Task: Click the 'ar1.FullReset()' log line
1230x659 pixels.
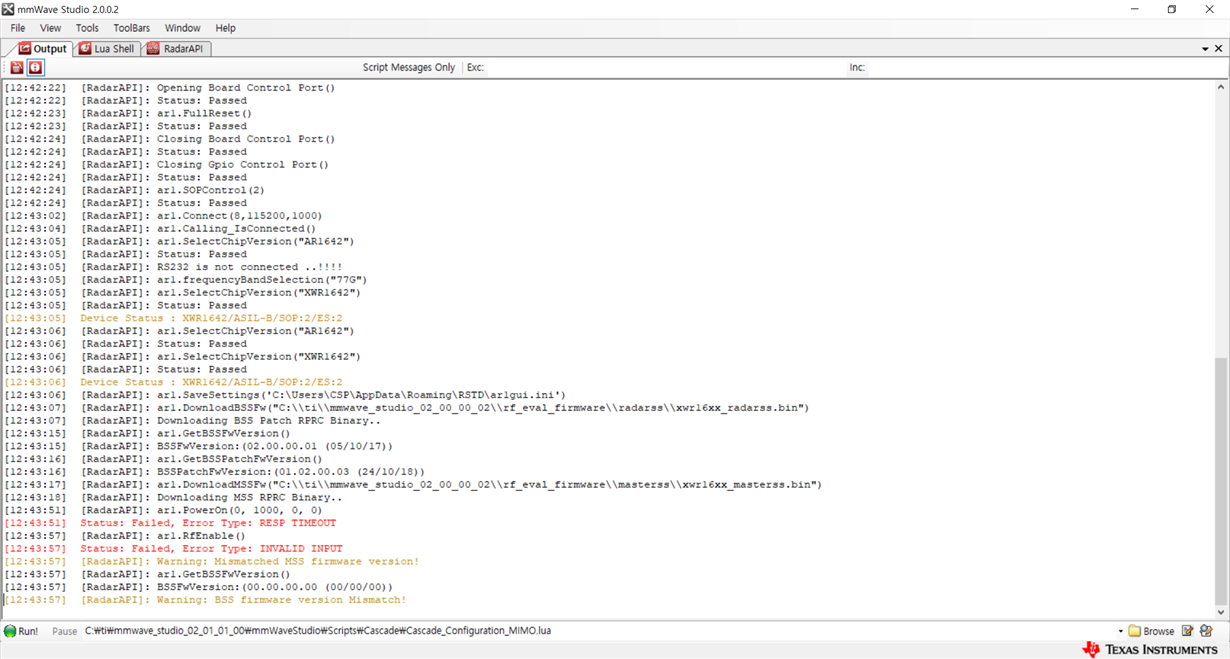Action: click(x=128, y=114)
